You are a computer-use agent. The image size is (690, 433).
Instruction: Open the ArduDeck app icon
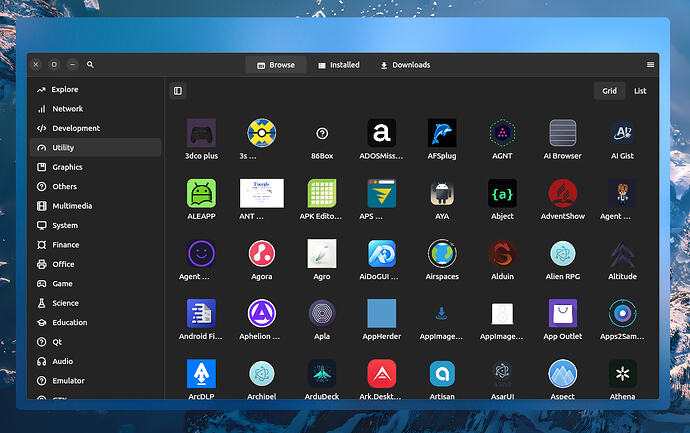(322, 374)
